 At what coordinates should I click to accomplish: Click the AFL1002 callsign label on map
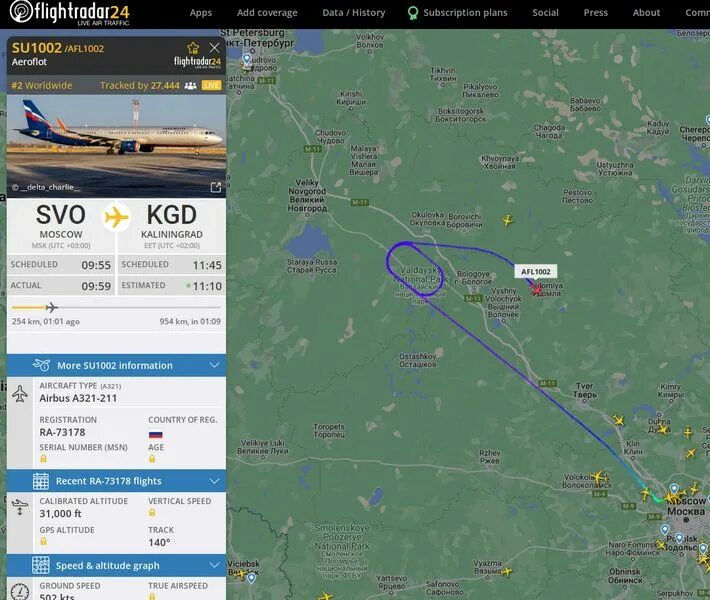click(x=536, y=272)
